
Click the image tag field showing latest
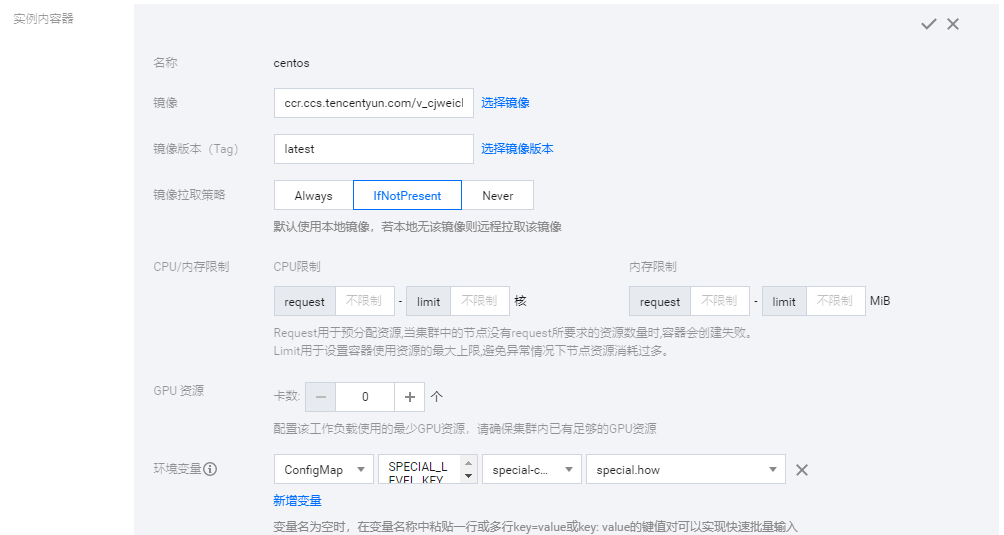(373, 149)
